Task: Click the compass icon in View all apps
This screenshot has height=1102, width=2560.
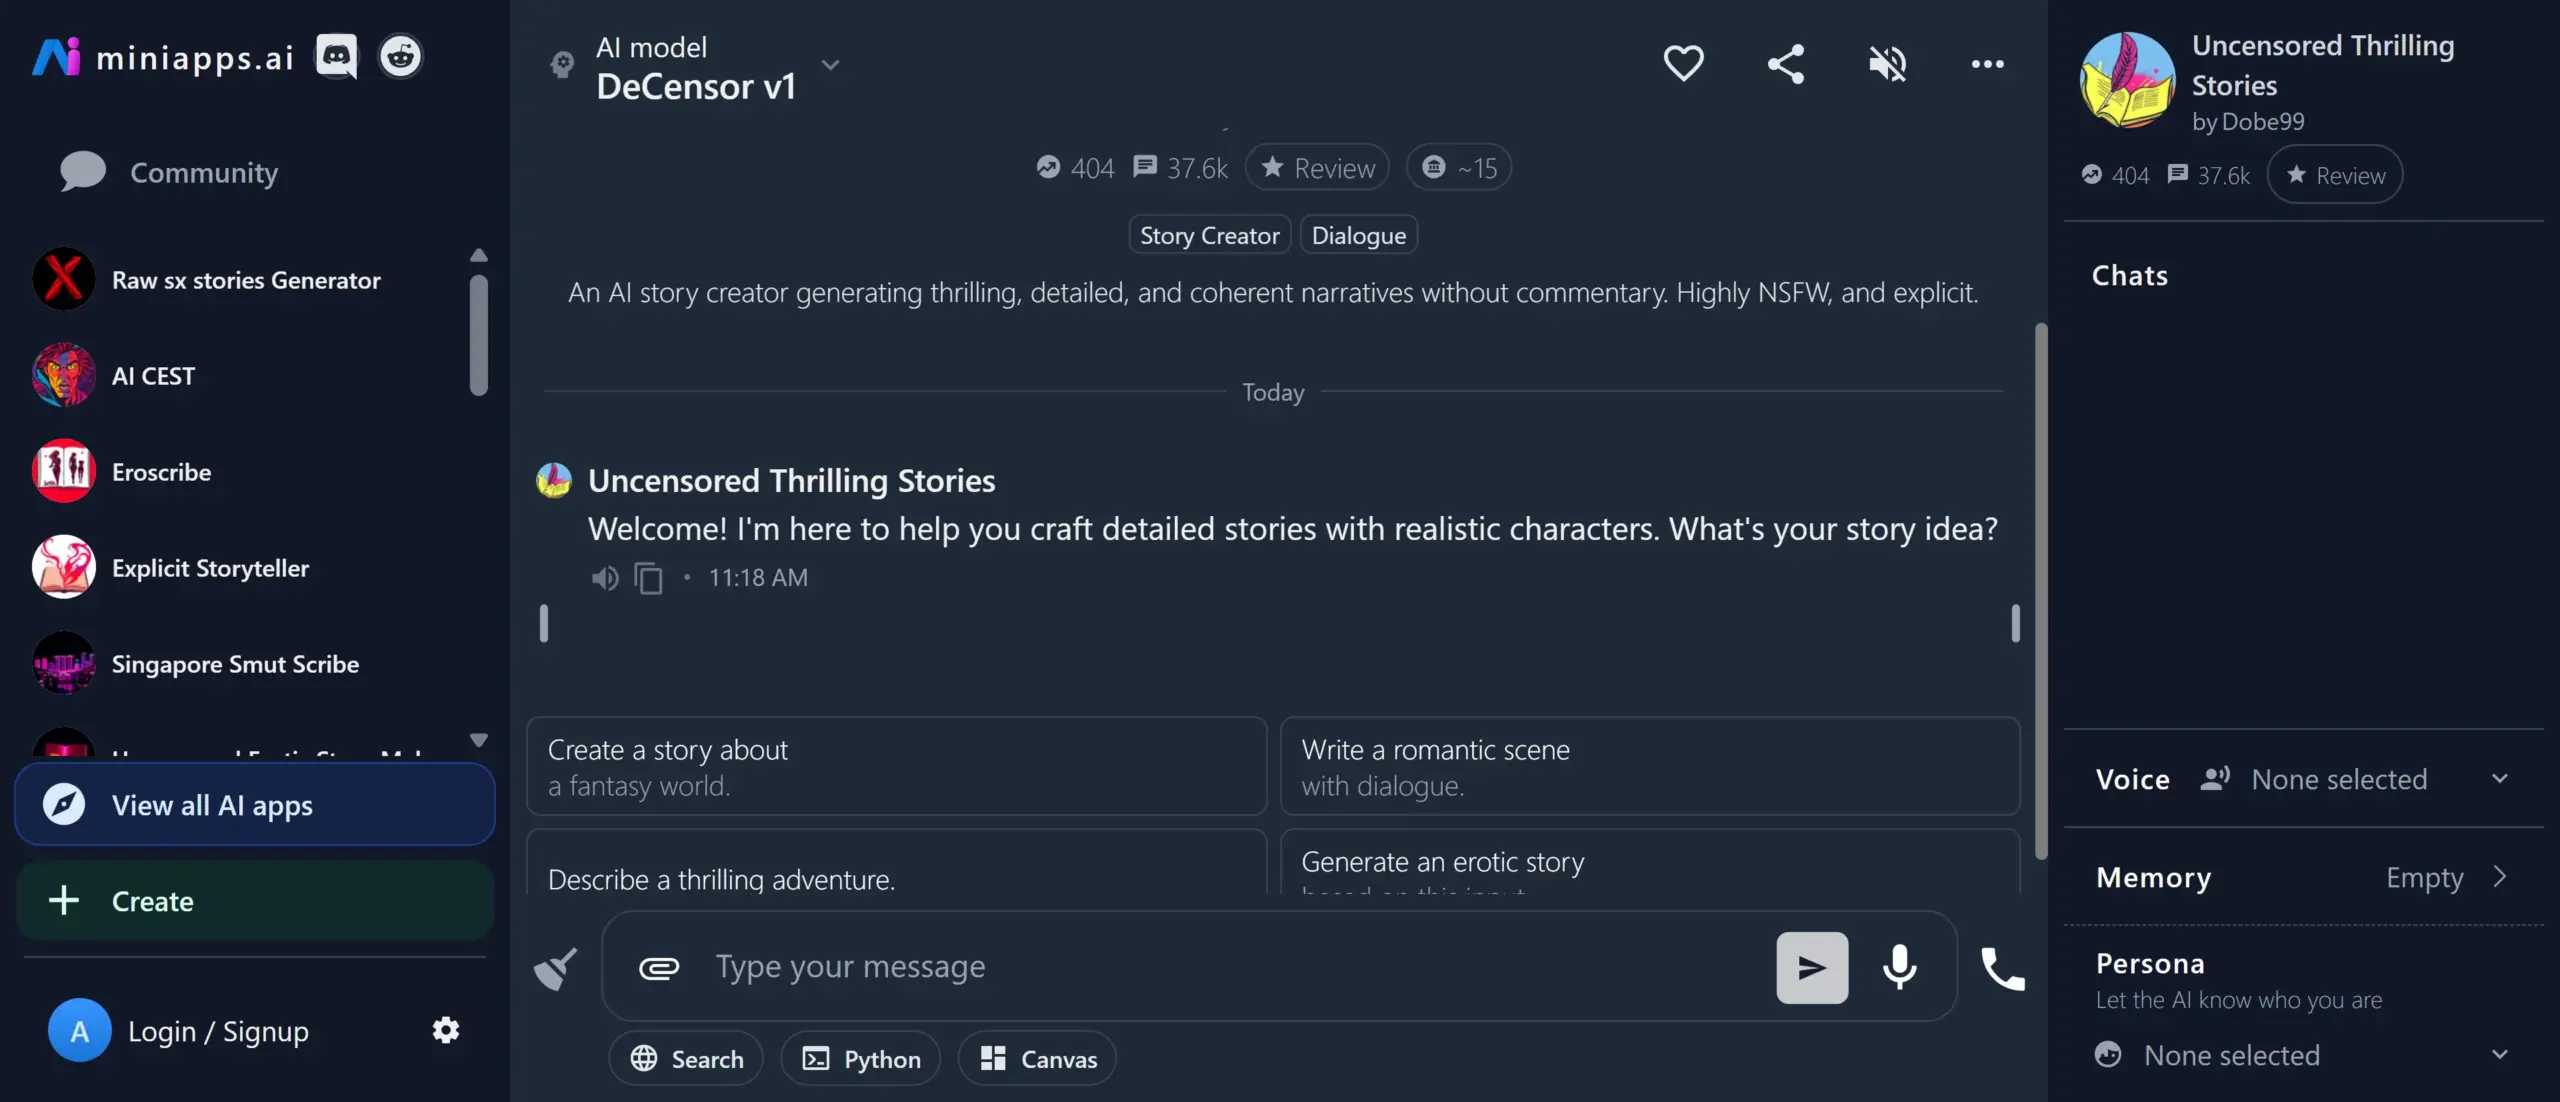Action: point(64,804)
